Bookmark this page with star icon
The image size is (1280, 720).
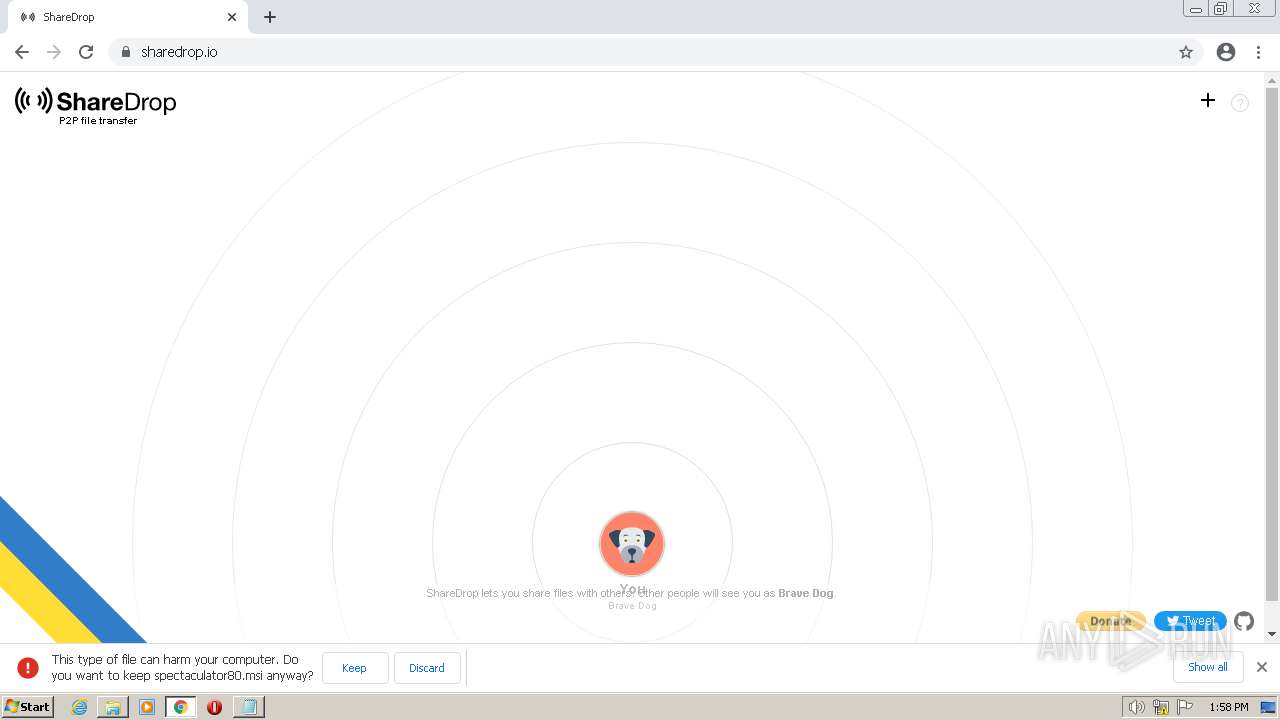pyautogui.click(x=1186, y=52)
